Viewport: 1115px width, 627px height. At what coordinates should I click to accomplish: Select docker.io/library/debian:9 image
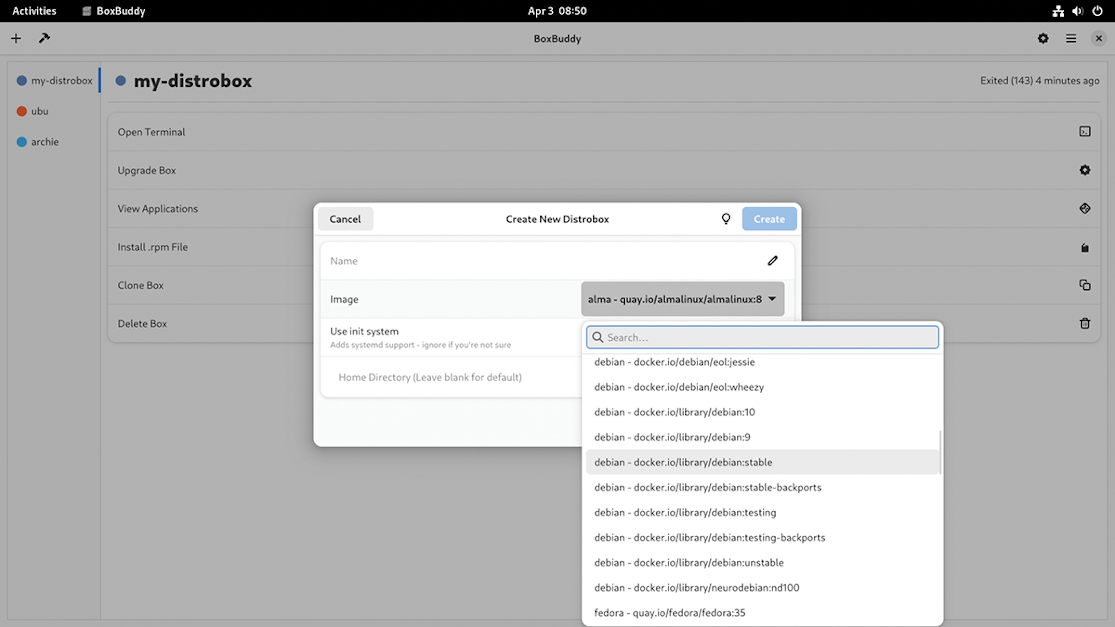click(x=762, y=437)
